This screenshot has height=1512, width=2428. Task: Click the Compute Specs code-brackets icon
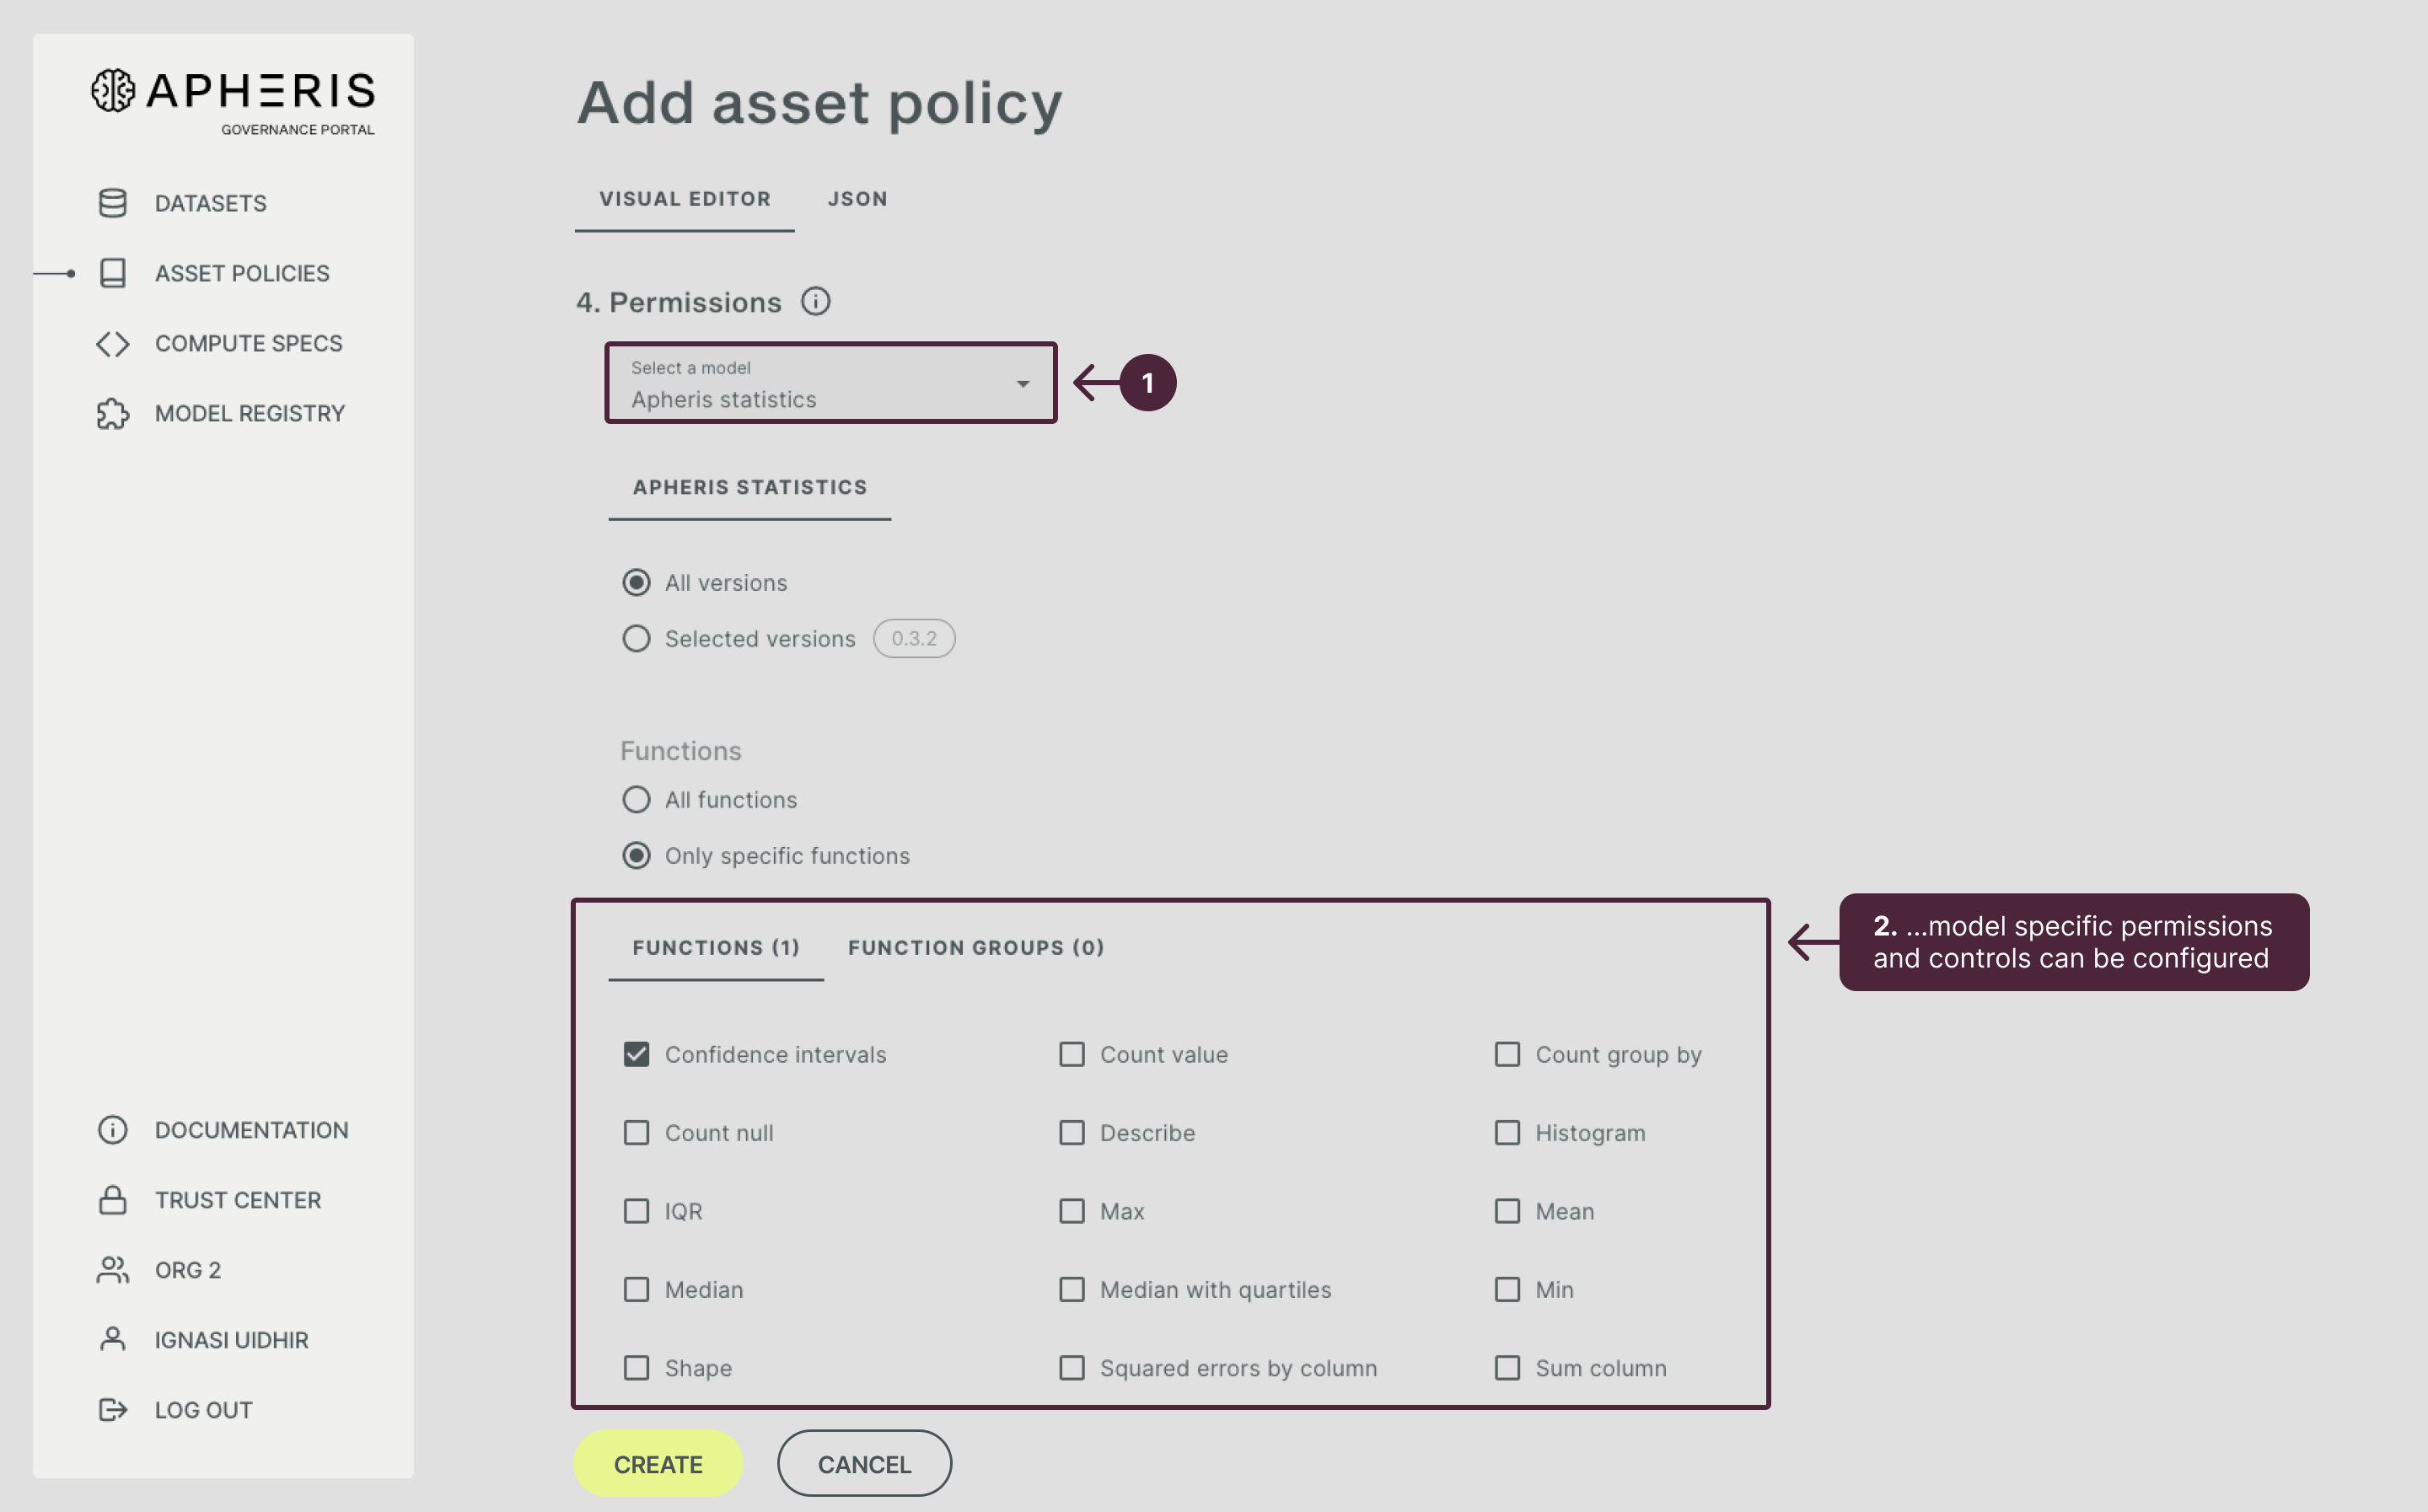[113, 343]
